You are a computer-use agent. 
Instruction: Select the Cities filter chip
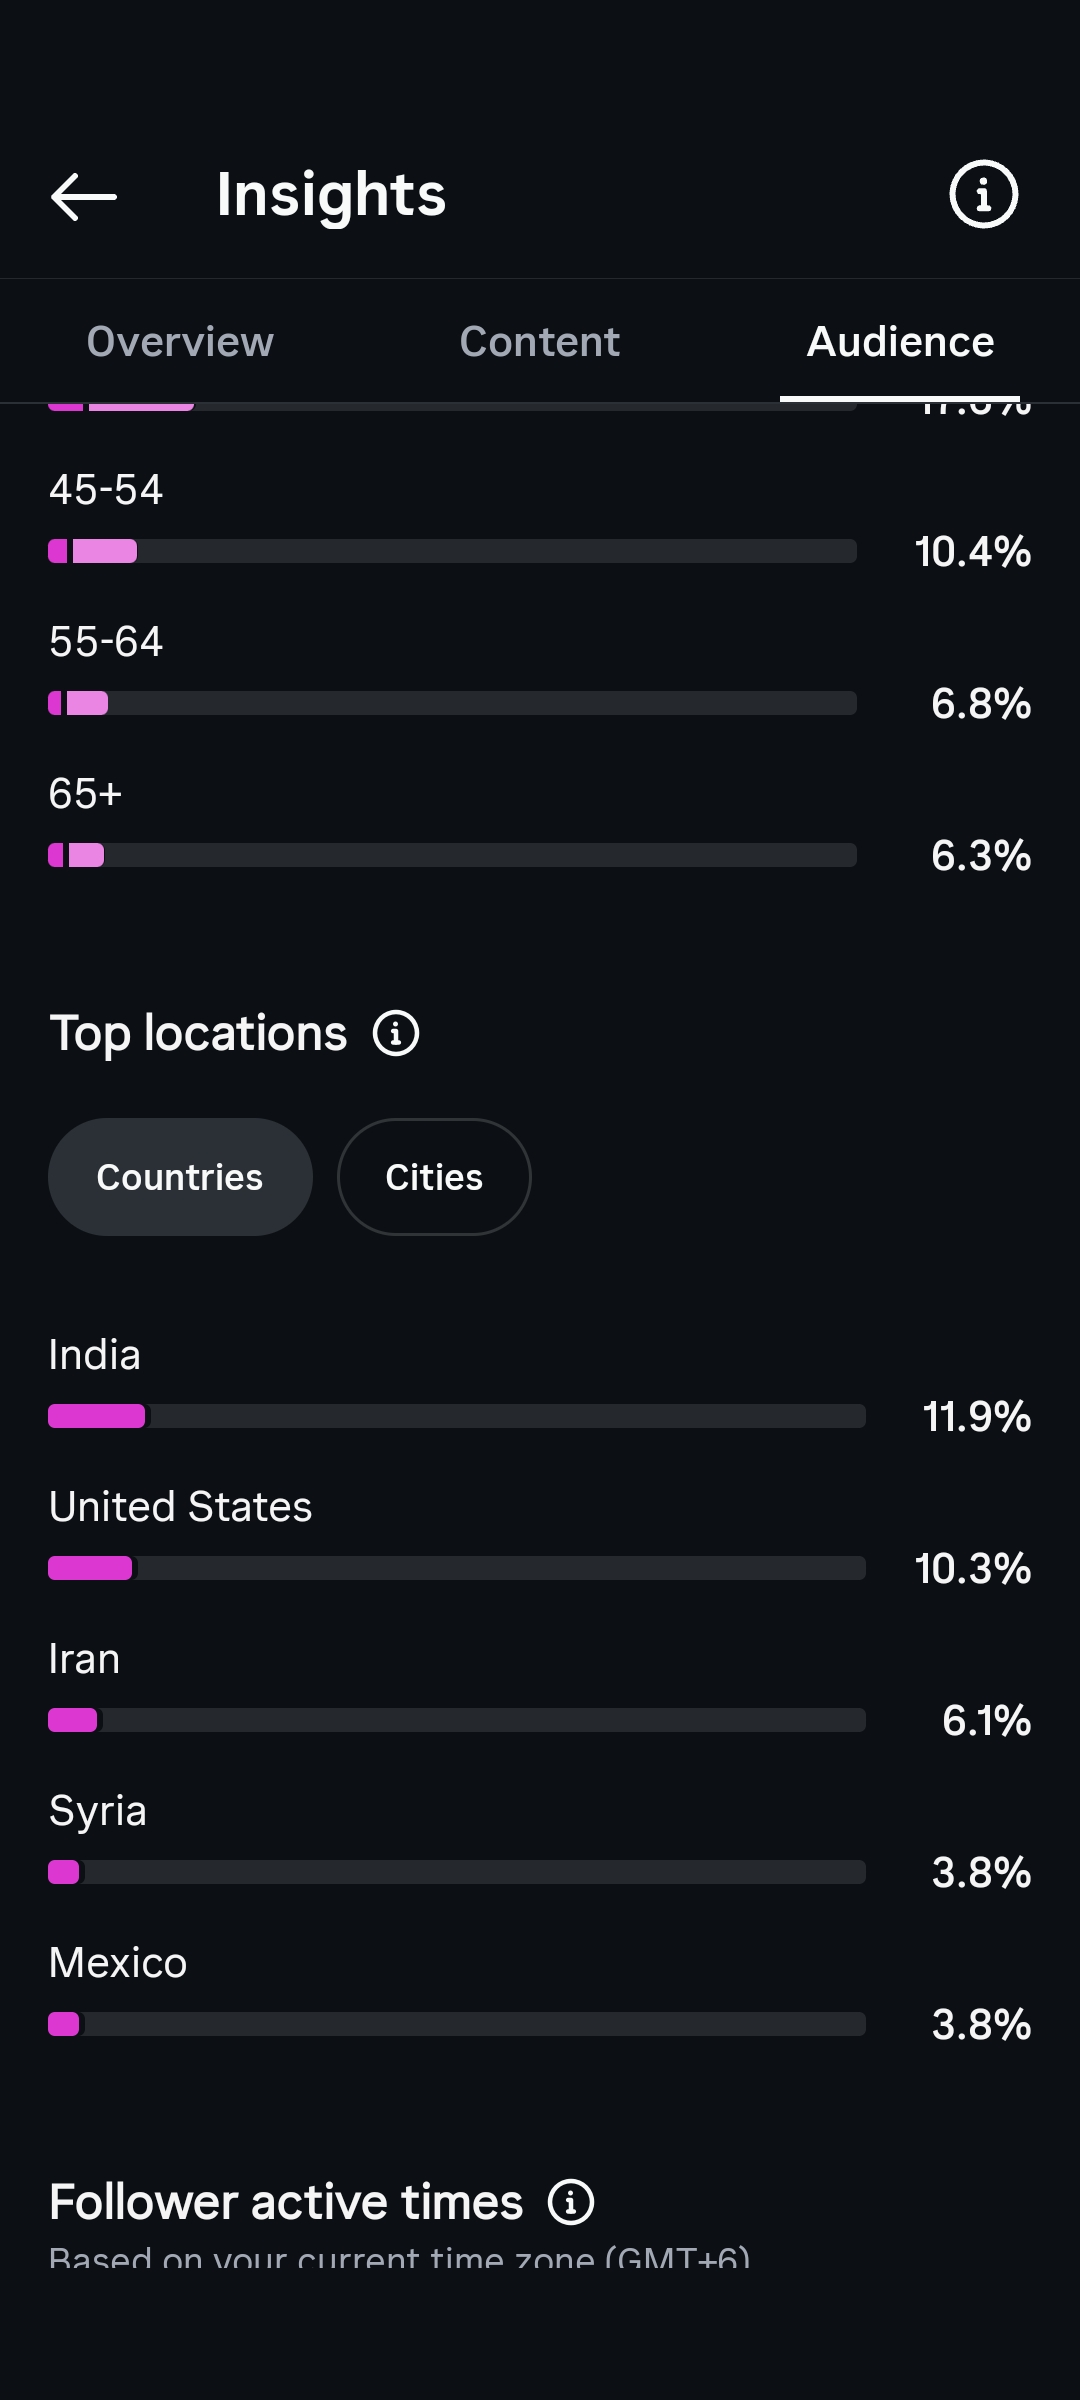[434, 1177]
